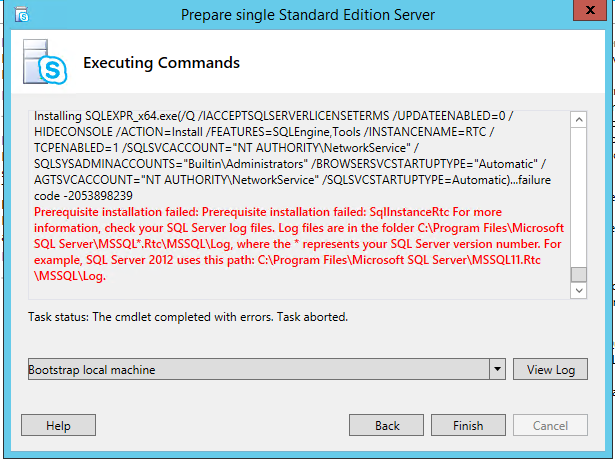Click the Executing Commands heading

point(161,63)
